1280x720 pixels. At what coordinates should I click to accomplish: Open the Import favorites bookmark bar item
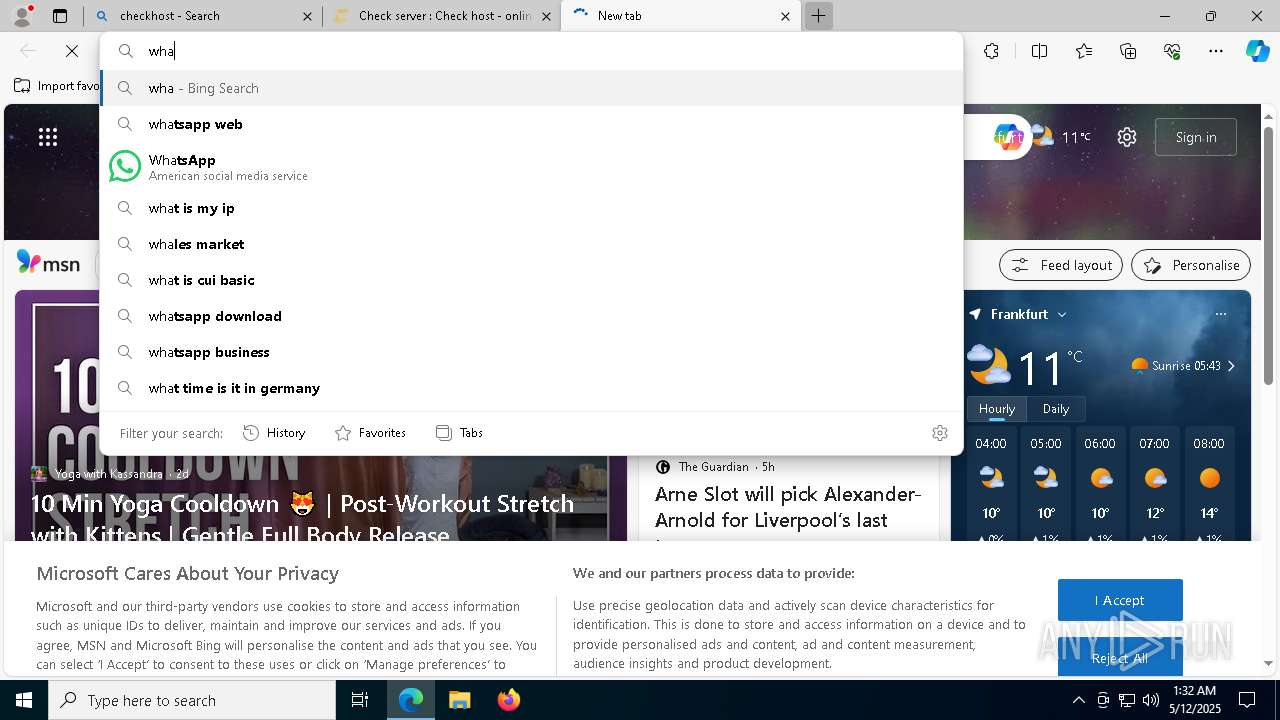57,86
